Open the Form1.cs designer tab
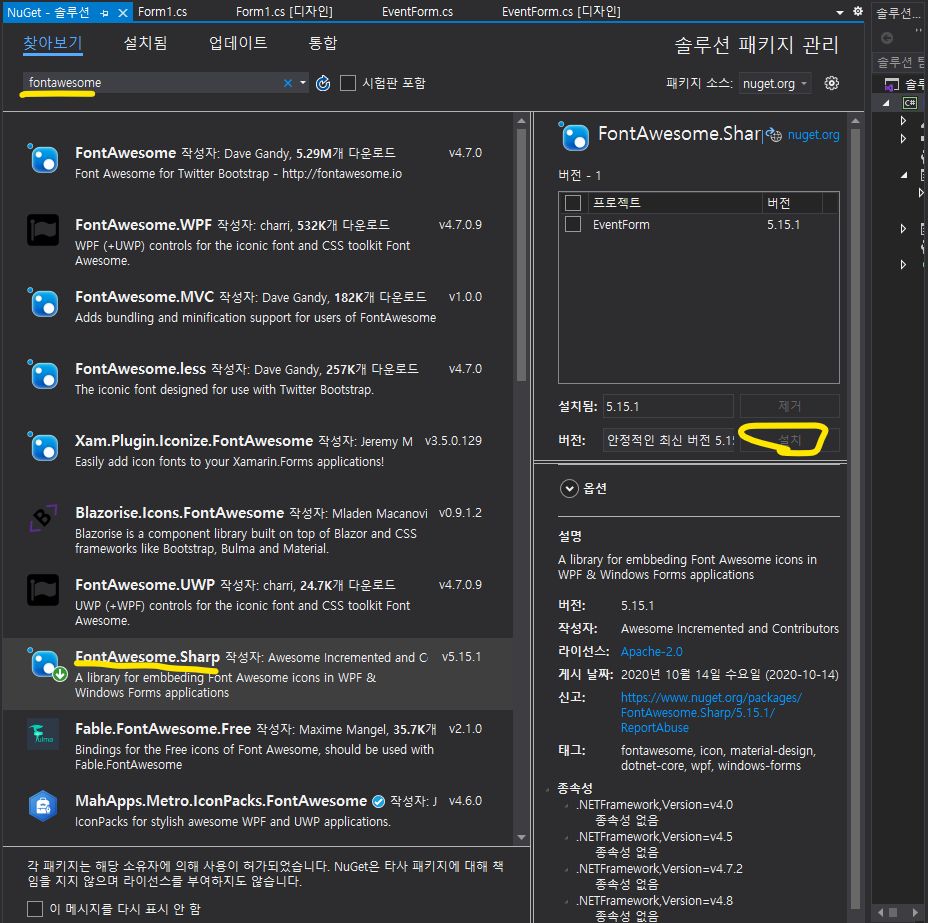This screenshot has height=923, width=928. pos(284,12)
